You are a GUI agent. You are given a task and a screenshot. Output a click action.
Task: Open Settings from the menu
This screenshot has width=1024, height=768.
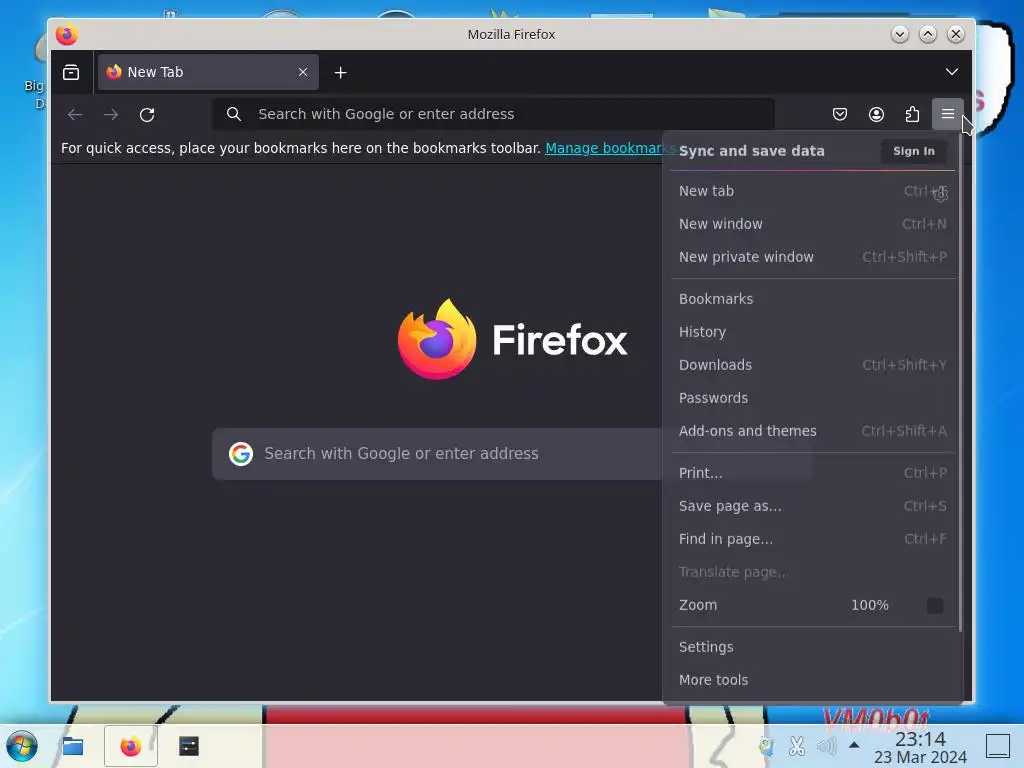(x=812, y=647)
